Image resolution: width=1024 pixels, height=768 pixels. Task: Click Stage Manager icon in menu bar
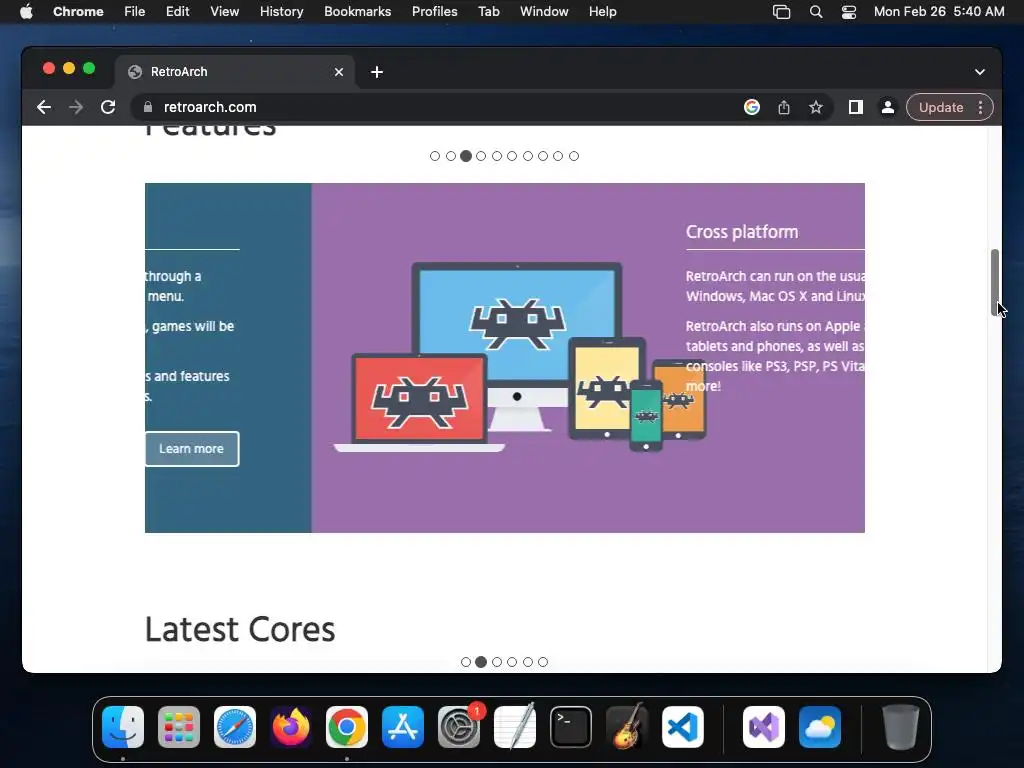(x=781, y=11)
